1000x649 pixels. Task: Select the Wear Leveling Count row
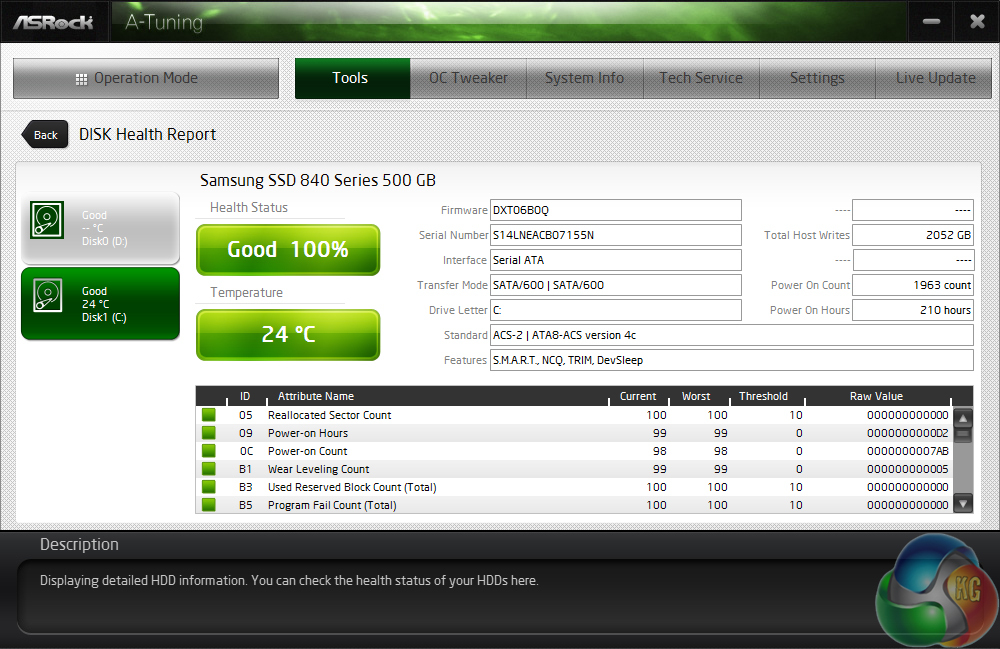[575, 469]
